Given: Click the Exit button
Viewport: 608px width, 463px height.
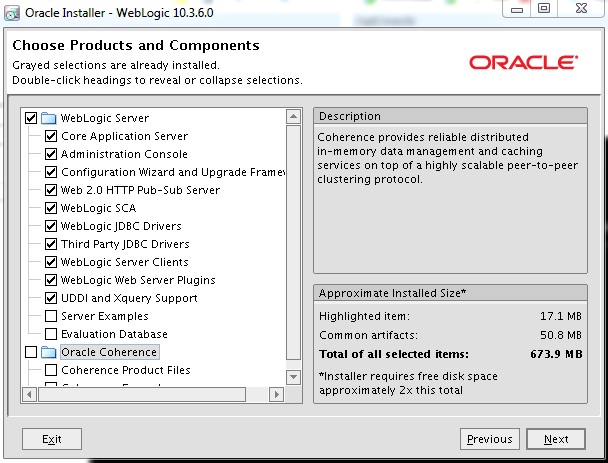Looking at the screenshot, I should coord(52,439).
